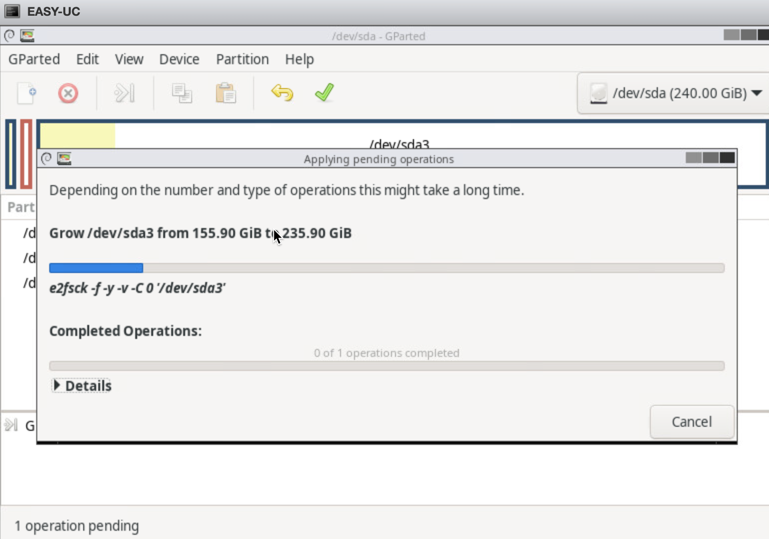
Task: Open the Partition menu
Action: pos(242,59)
